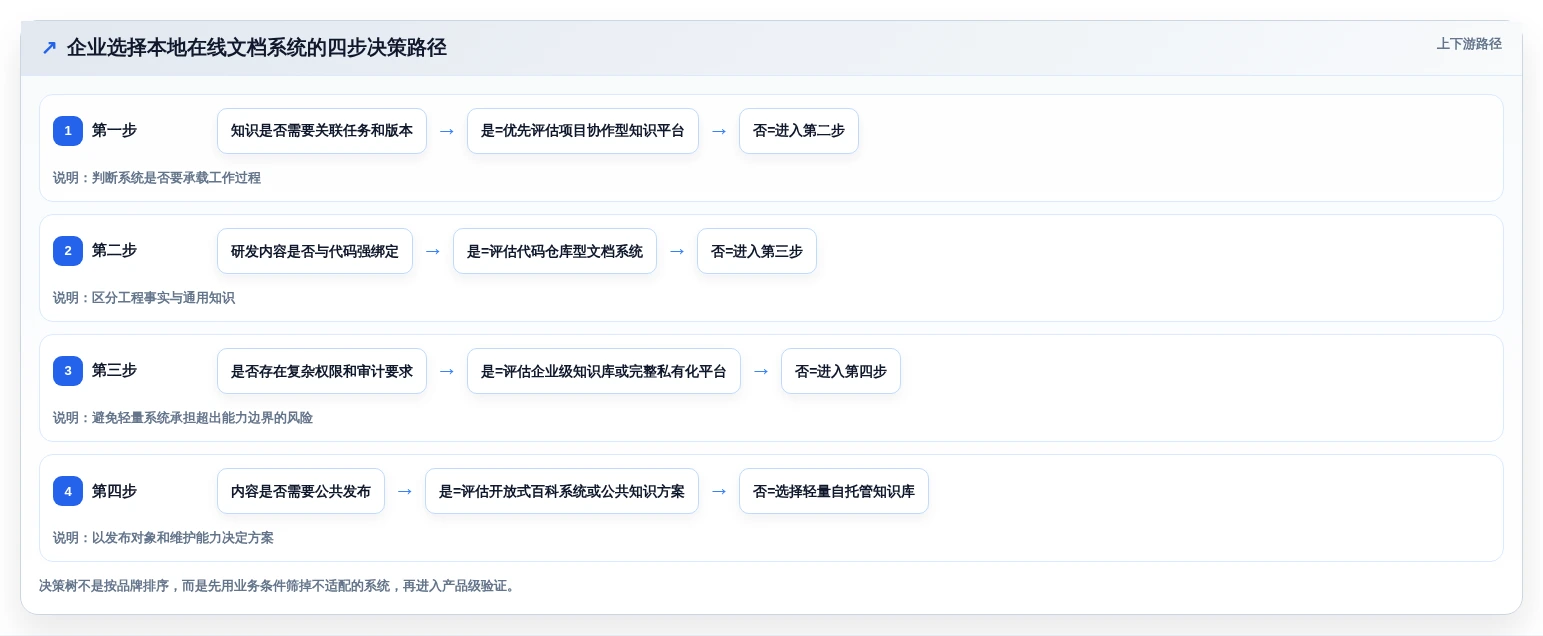Image resolution: width=1543 pixels, height=636 pixels.
Task: Click the note '说明：判断系统是否要承载工作过程'
Action: pos(157,178)
